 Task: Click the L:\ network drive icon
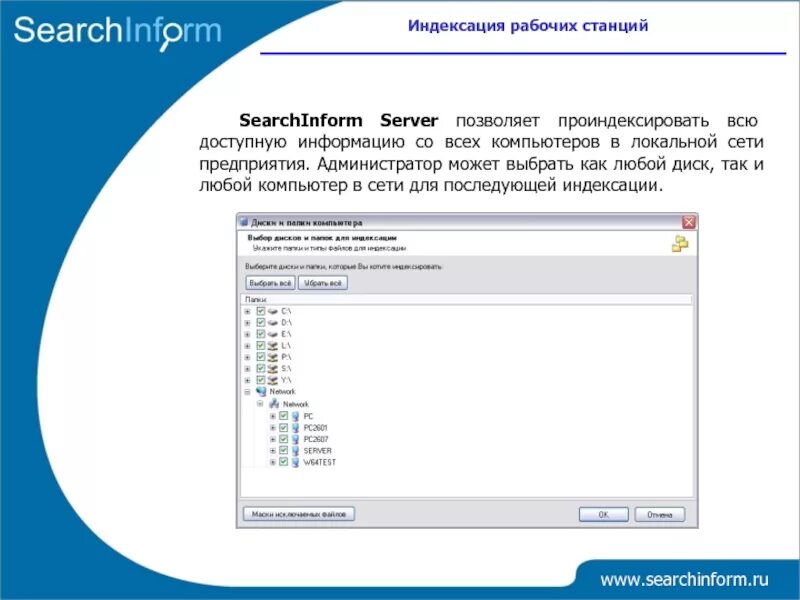point(272,346)
